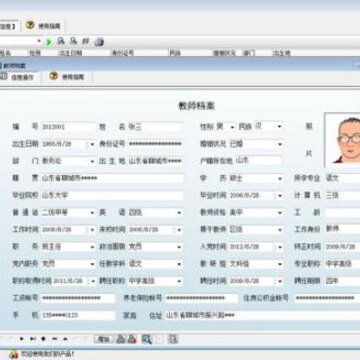The width and height of the screenshot is (360, 360).
Task: Click the status bar icon beside the welcome message
Action: tap(13, 353)
